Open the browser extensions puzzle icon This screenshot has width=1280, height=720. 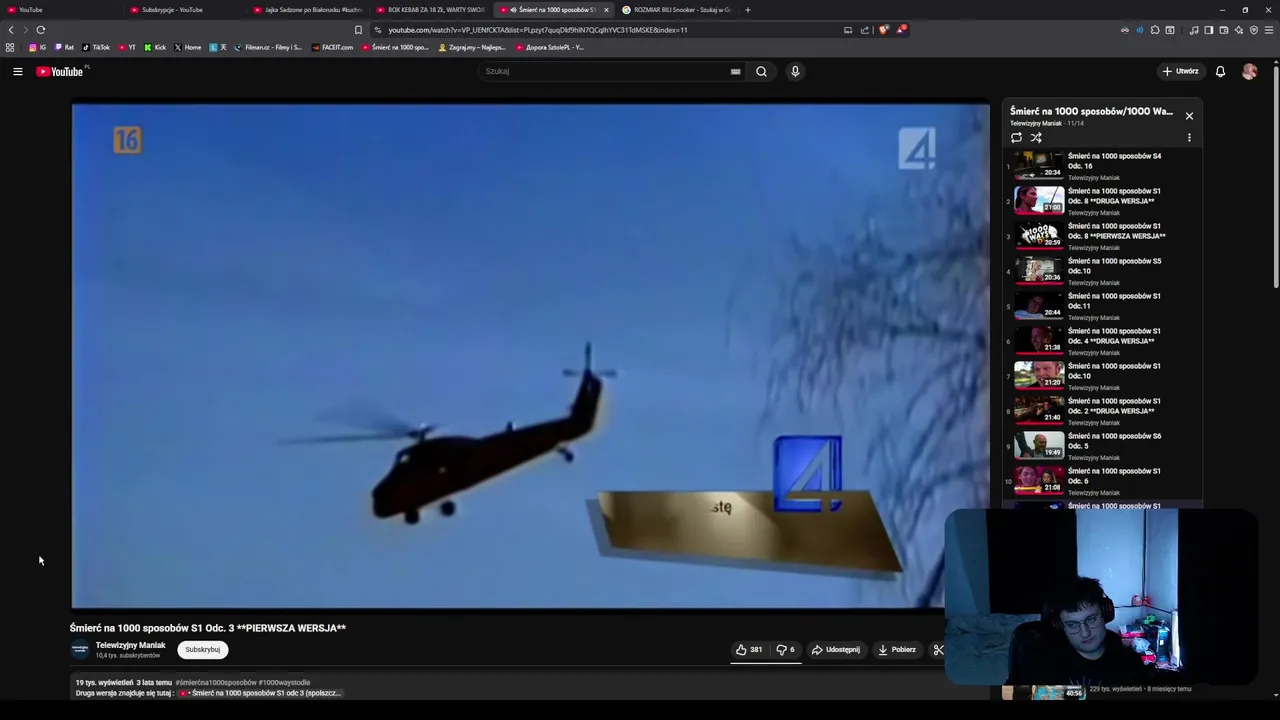click(x=1155, y=30)
